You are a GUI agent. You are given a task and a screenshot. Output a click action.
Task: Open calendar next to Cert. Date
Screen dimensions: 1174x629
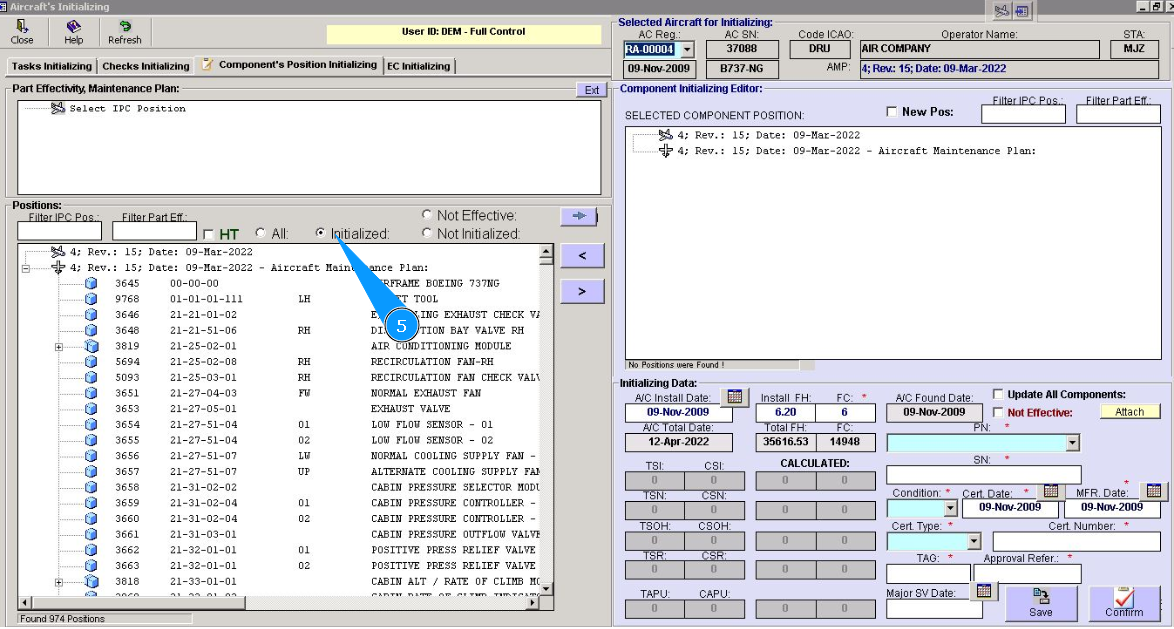(1050, 491)
